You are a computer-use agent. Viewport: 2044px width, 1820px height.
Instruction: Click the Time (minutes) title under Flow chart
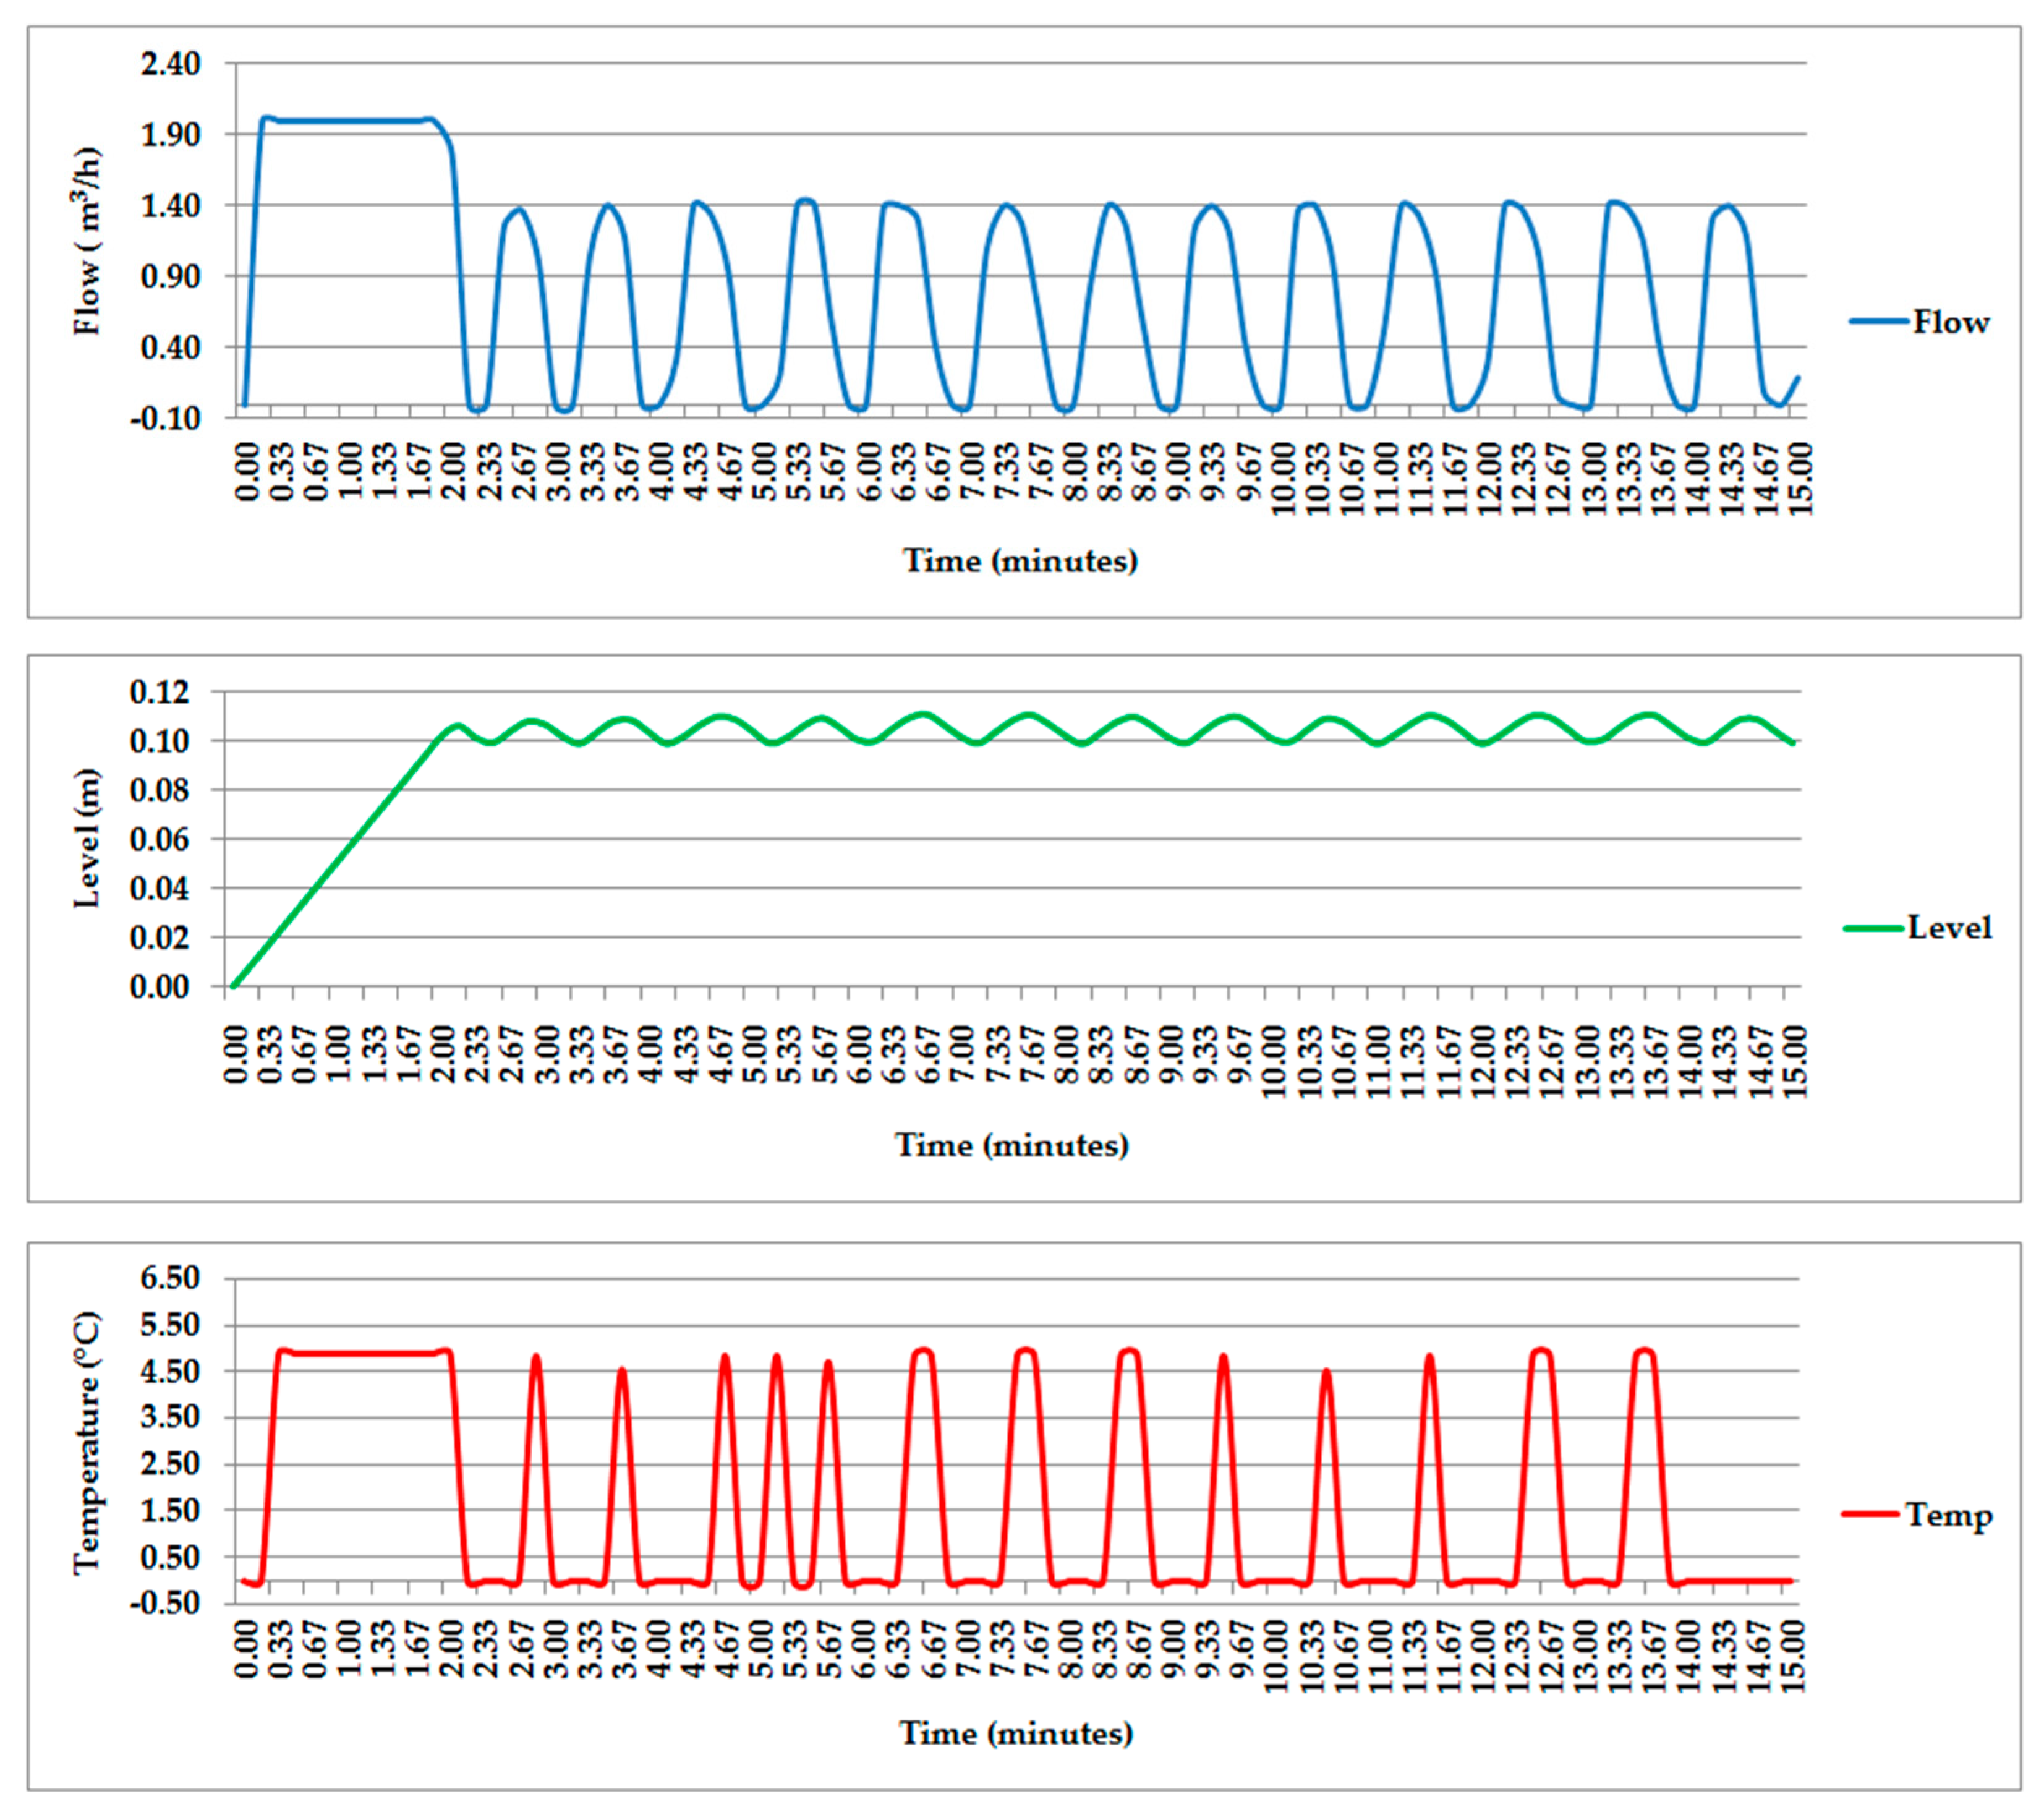click(x=1020, y=560)
